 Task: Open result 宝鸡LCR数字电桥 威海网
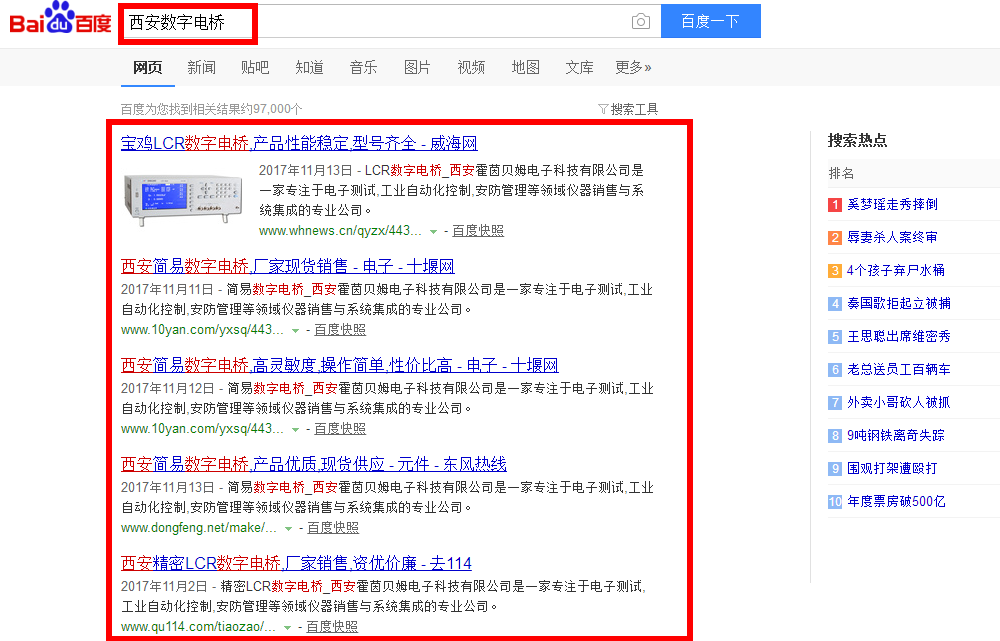(x=299, y=144)
